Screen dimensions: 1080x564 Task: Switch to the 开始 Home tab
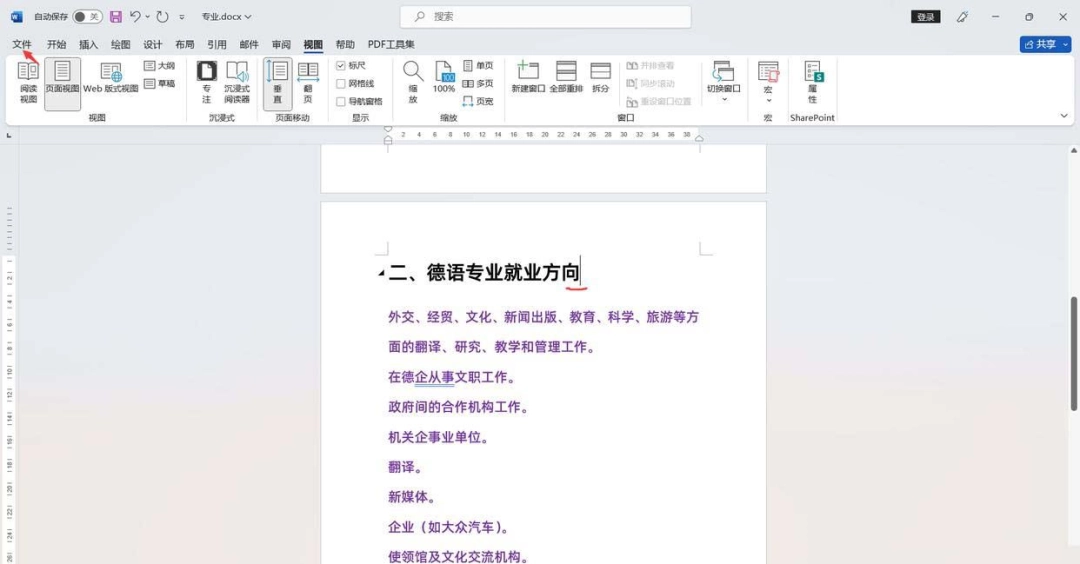(x=56, y=44)
